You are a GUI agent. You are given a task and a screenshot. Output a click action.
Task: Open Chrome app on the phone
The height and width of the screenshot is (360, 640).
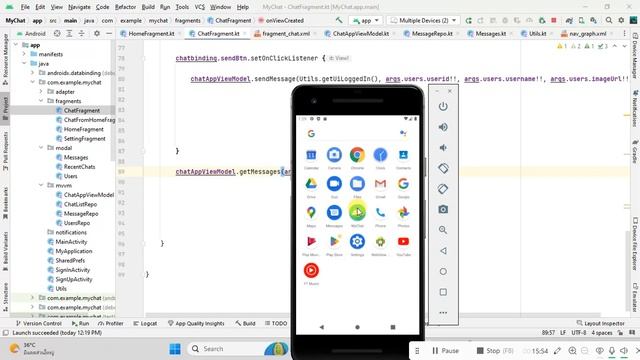(x=357, y=155)
